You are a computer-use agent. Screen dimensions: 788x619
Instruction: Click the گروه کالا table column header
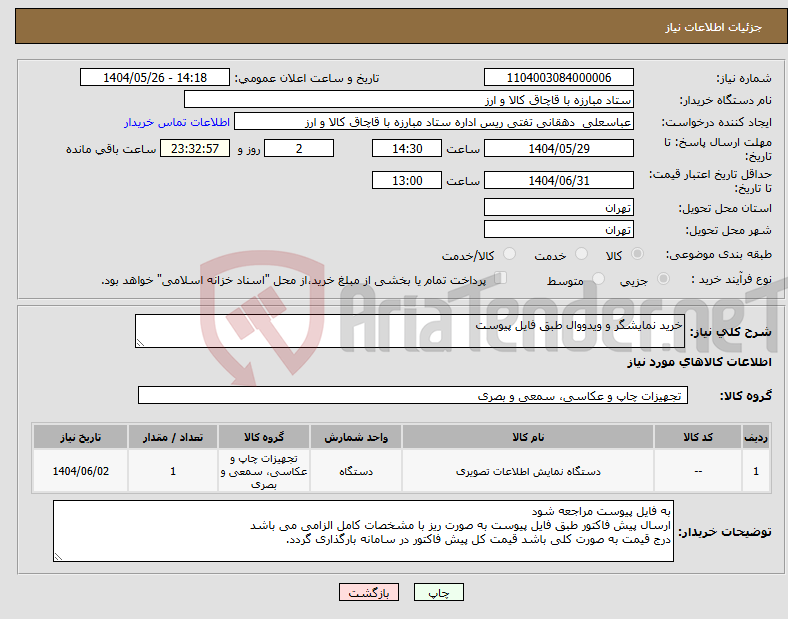[264, 437]
